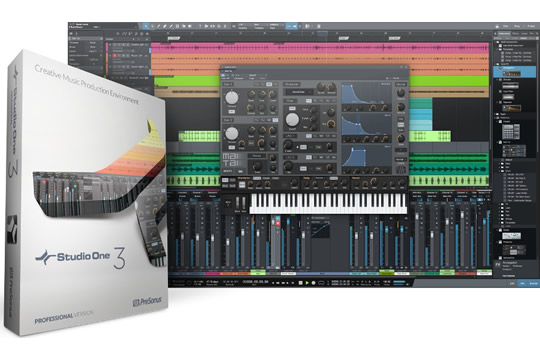This screenshot has width=540, height=360.
Task: Click the Osc 2 large white knob in Mai Tai
Action: click(x=231, y=133)
